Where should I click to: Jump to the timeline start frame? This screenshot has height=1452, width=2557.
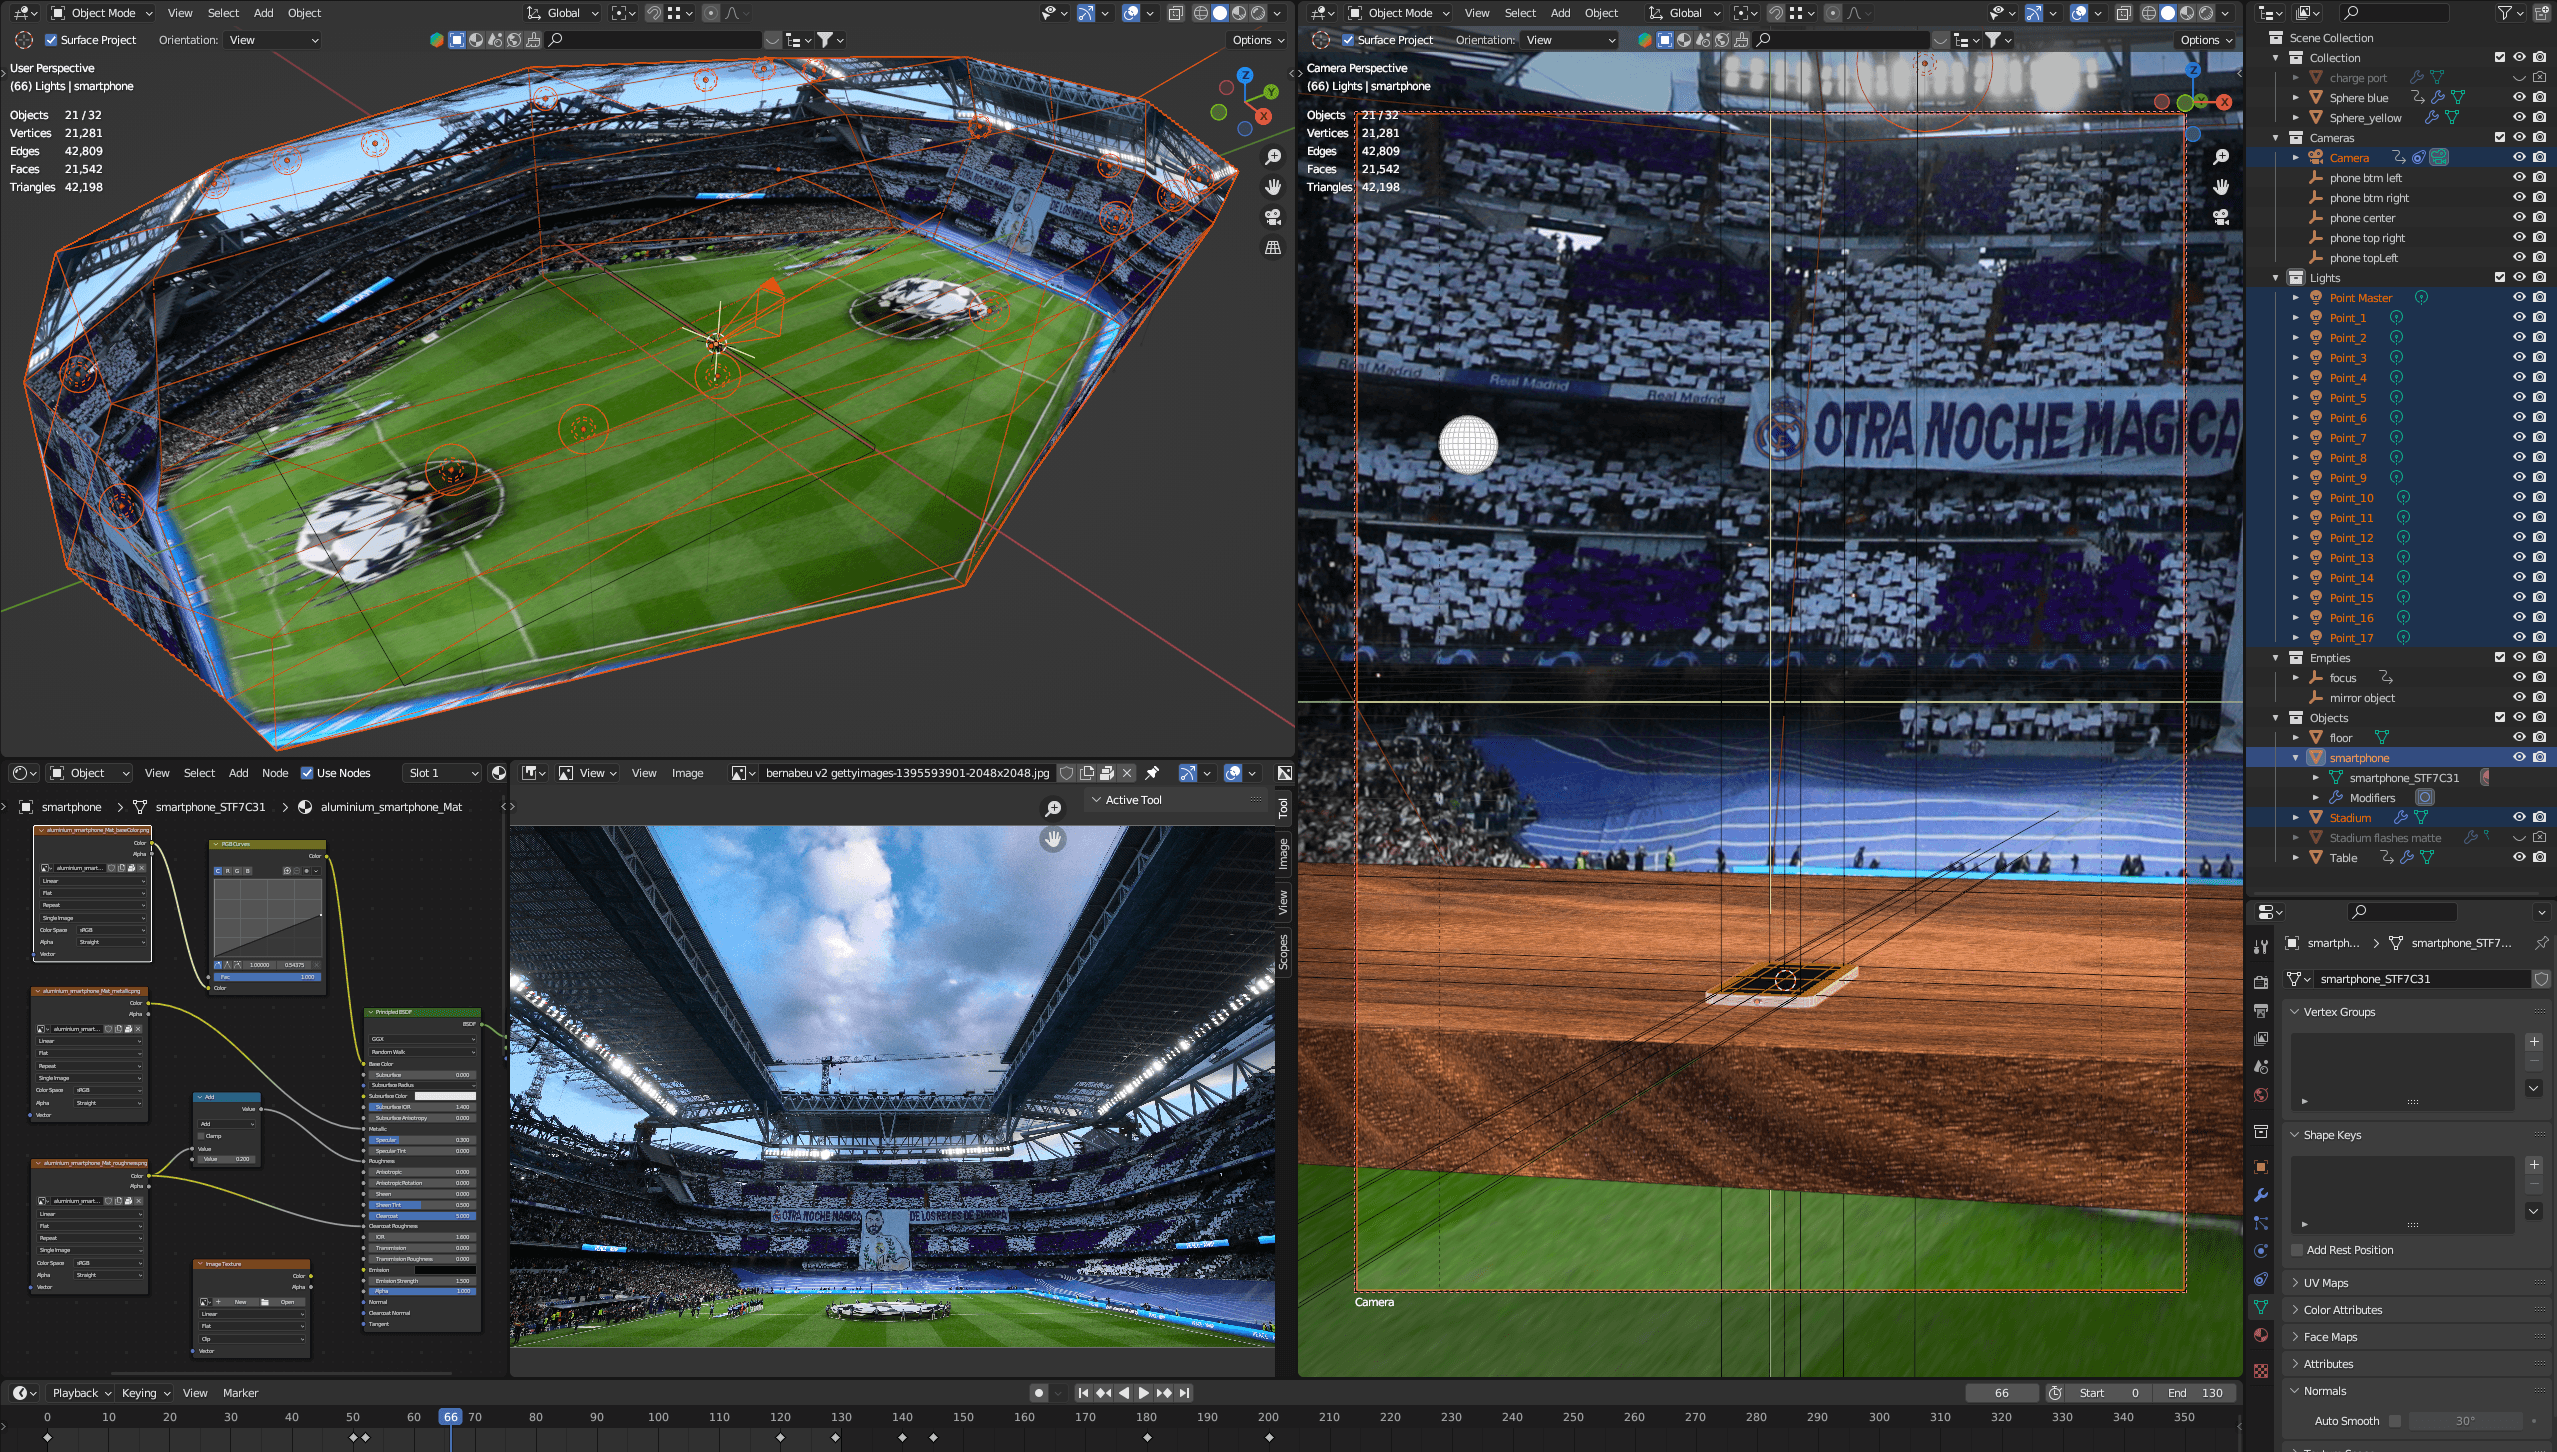[x=1083, y=1393]
